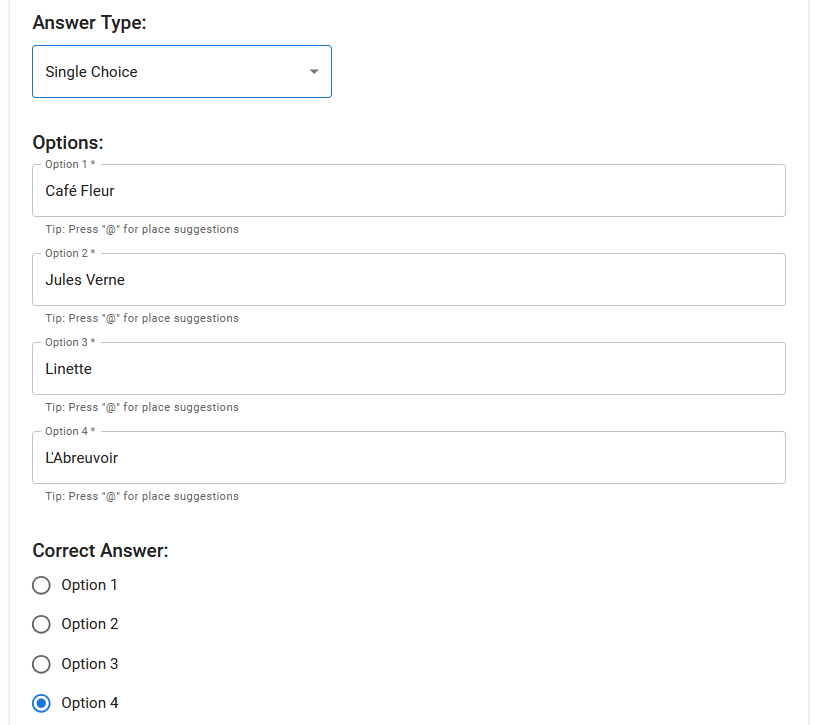Screen dimensions: 816x725
Task: Mark Option 2 as the correct answer
Action: 41,624
